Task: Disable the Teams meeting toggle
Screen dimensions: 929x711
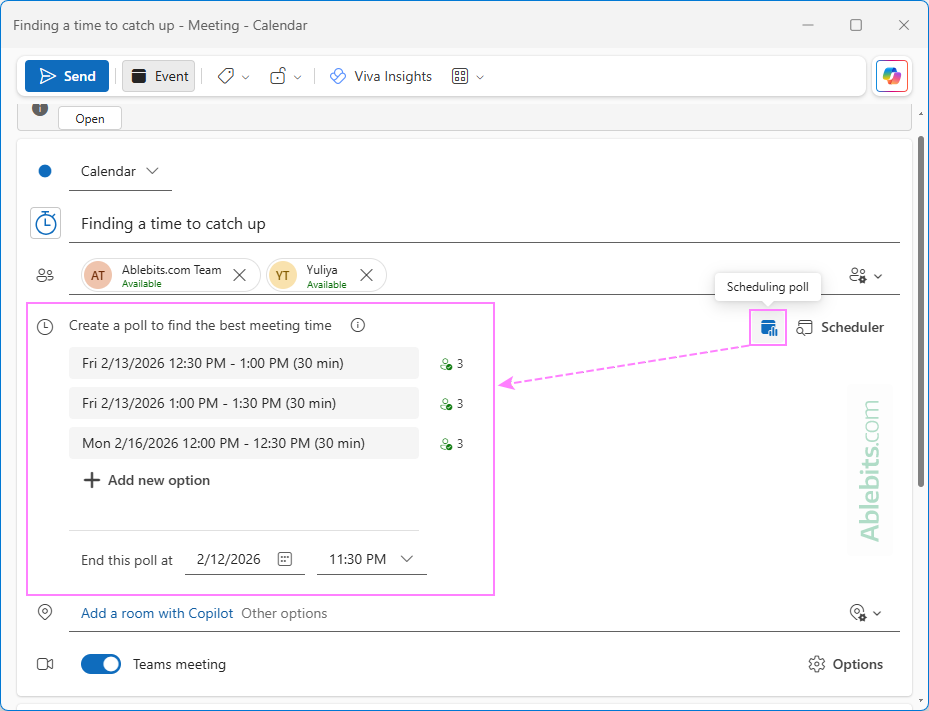Action: (x=100, y=663)
